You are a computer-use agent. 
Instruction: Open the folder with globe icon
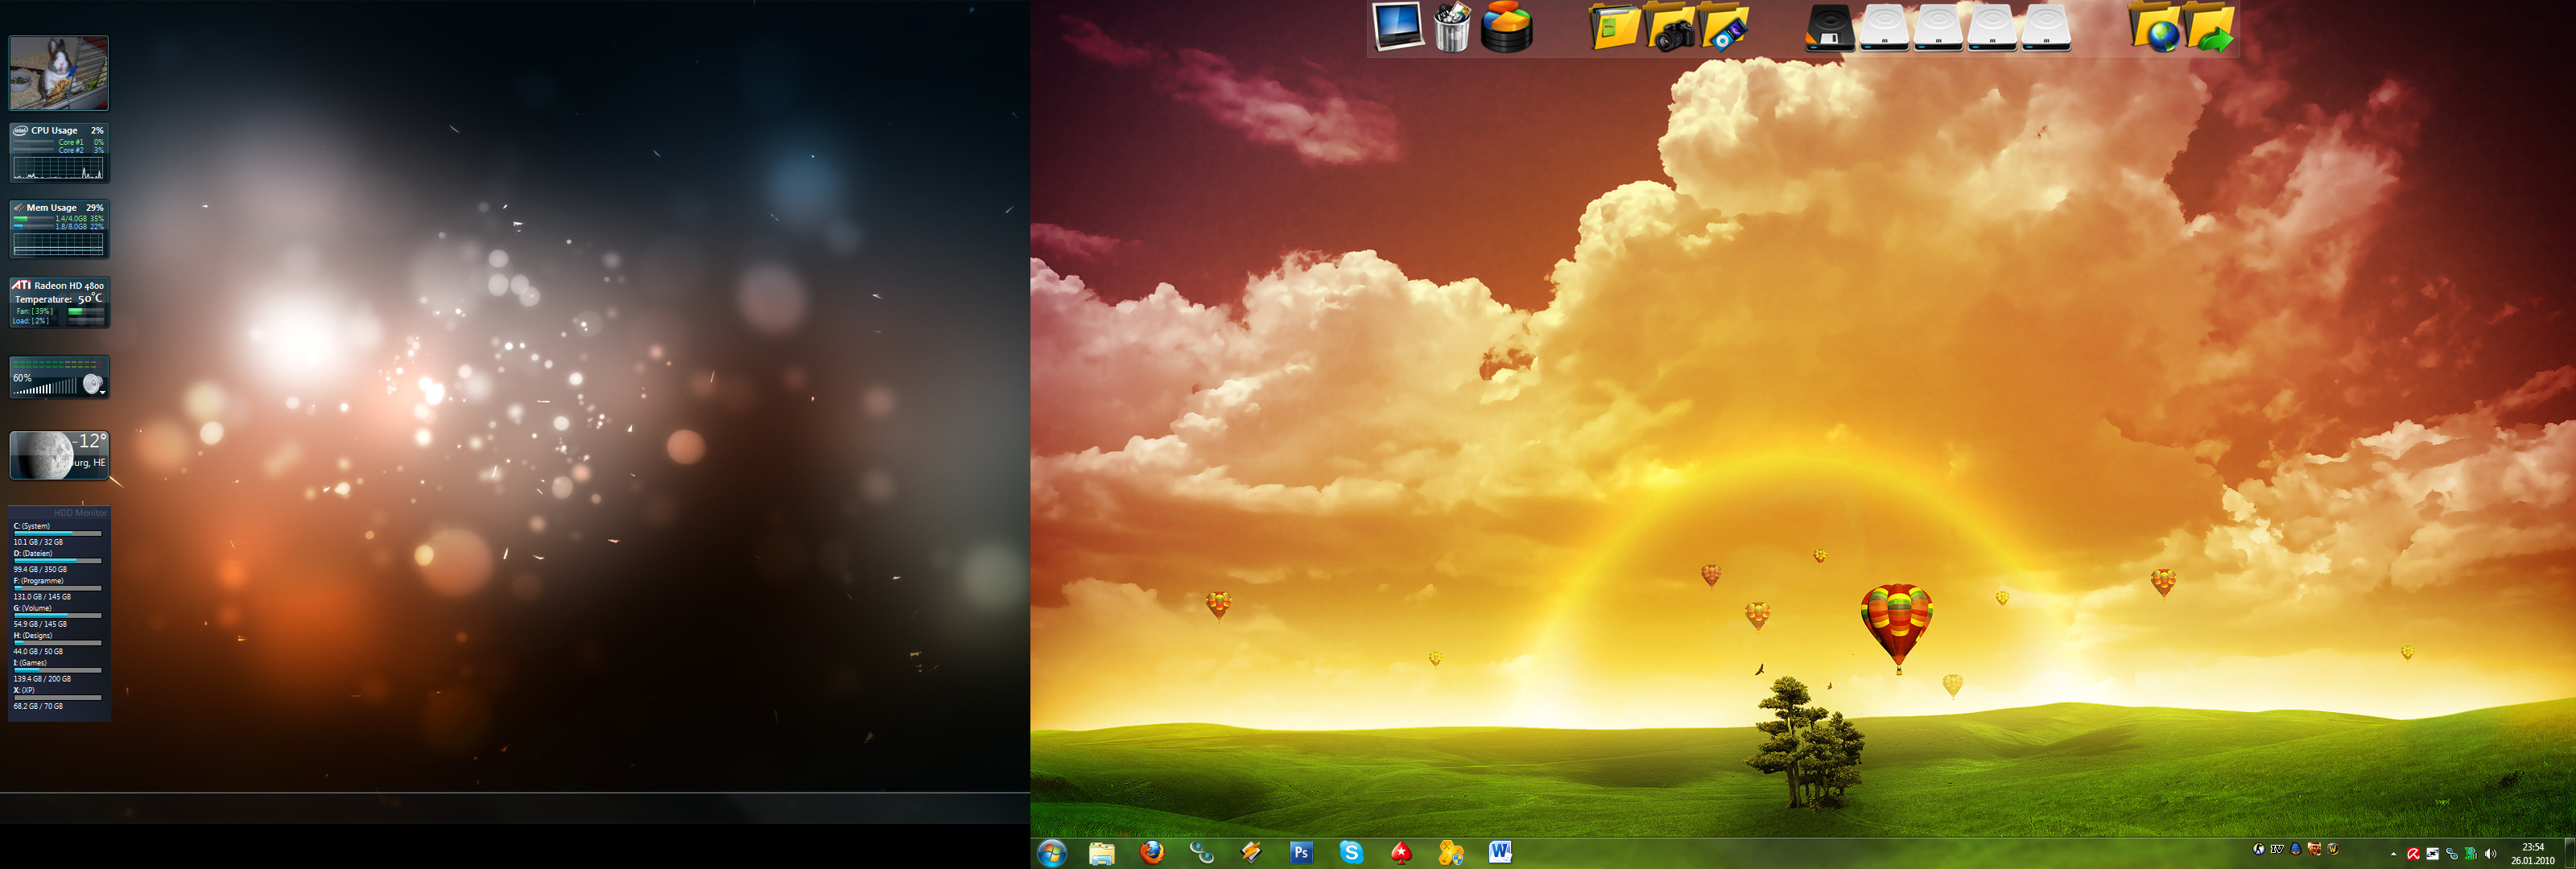coord(2155,27)
